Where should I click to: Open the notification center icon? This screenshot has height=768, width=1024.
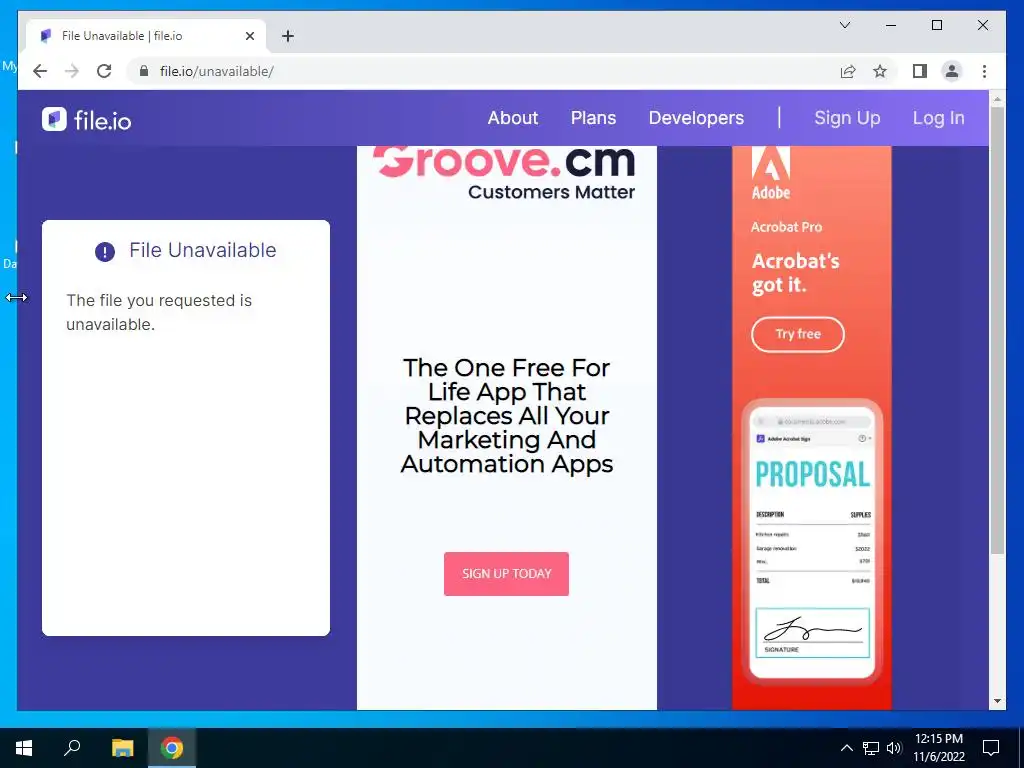click(x=991, y=748)
